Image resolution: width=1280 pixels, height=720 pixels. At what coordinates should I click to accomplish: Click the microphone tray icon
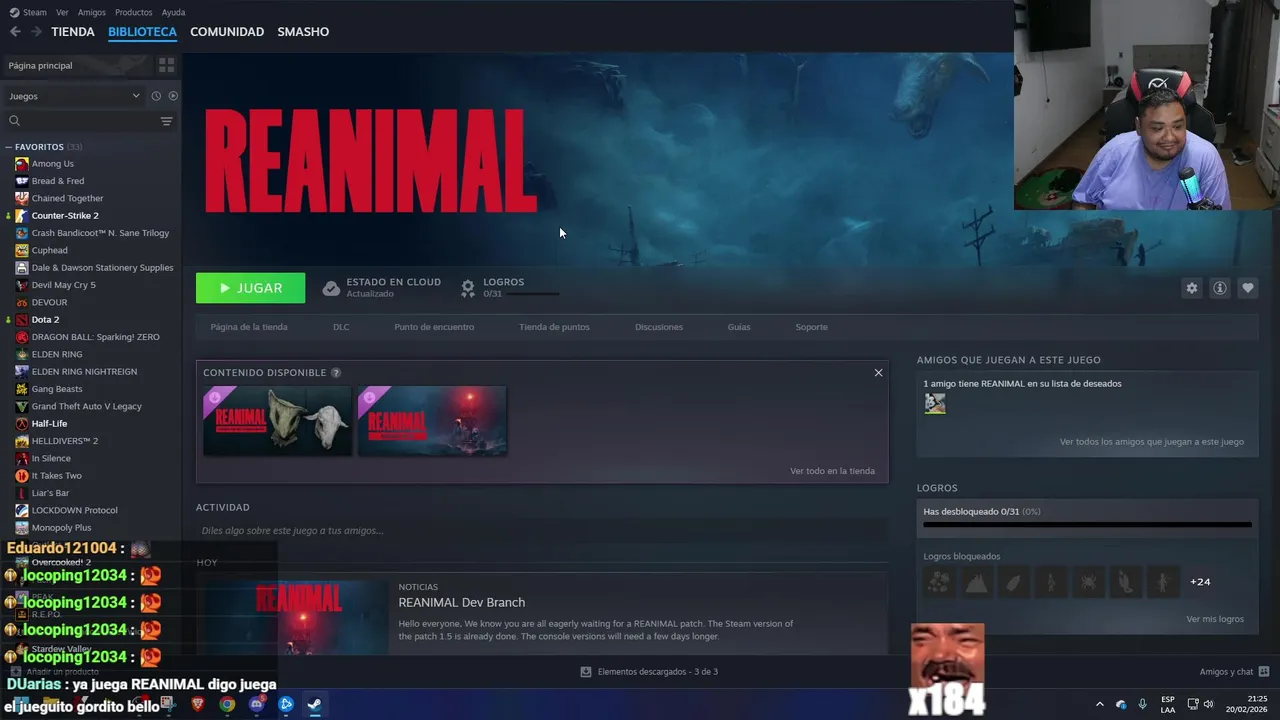[x=1142, y=704]
